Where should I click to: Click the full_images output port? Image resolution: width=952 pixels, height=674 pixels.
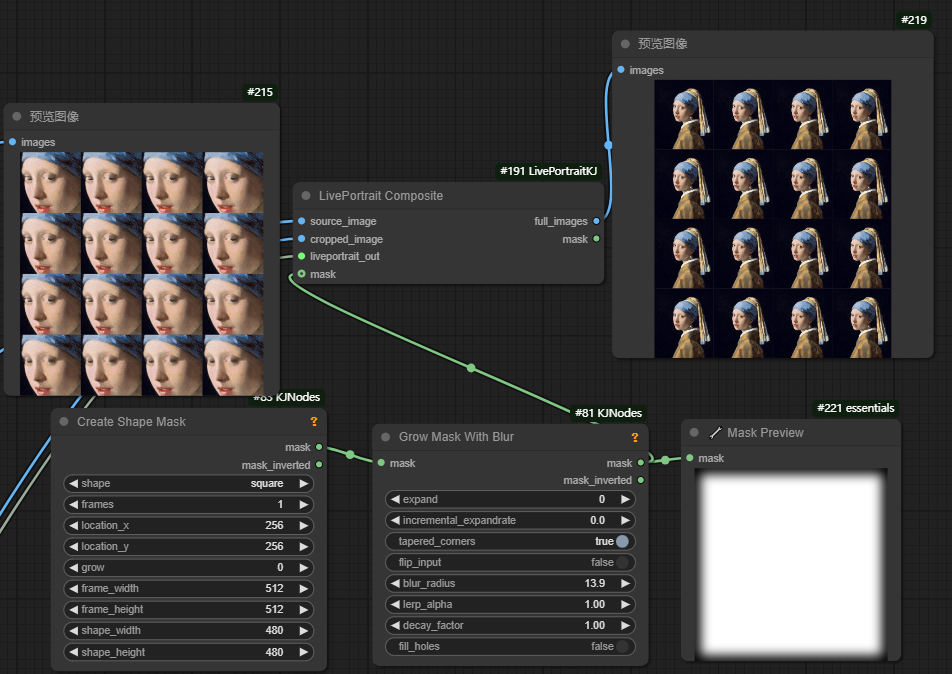tap(597, 221)
